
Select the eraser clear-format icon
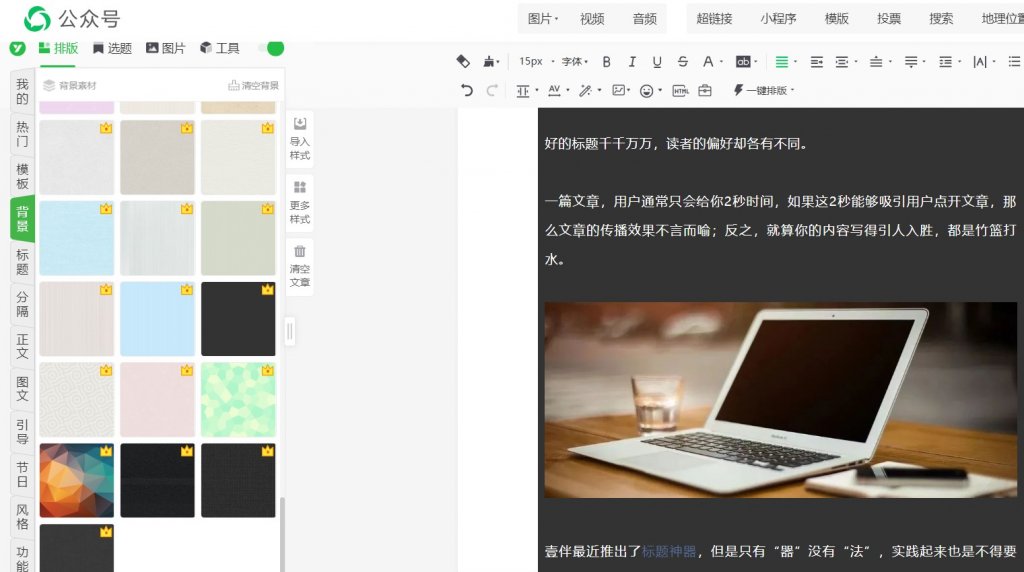coord(463,61)
